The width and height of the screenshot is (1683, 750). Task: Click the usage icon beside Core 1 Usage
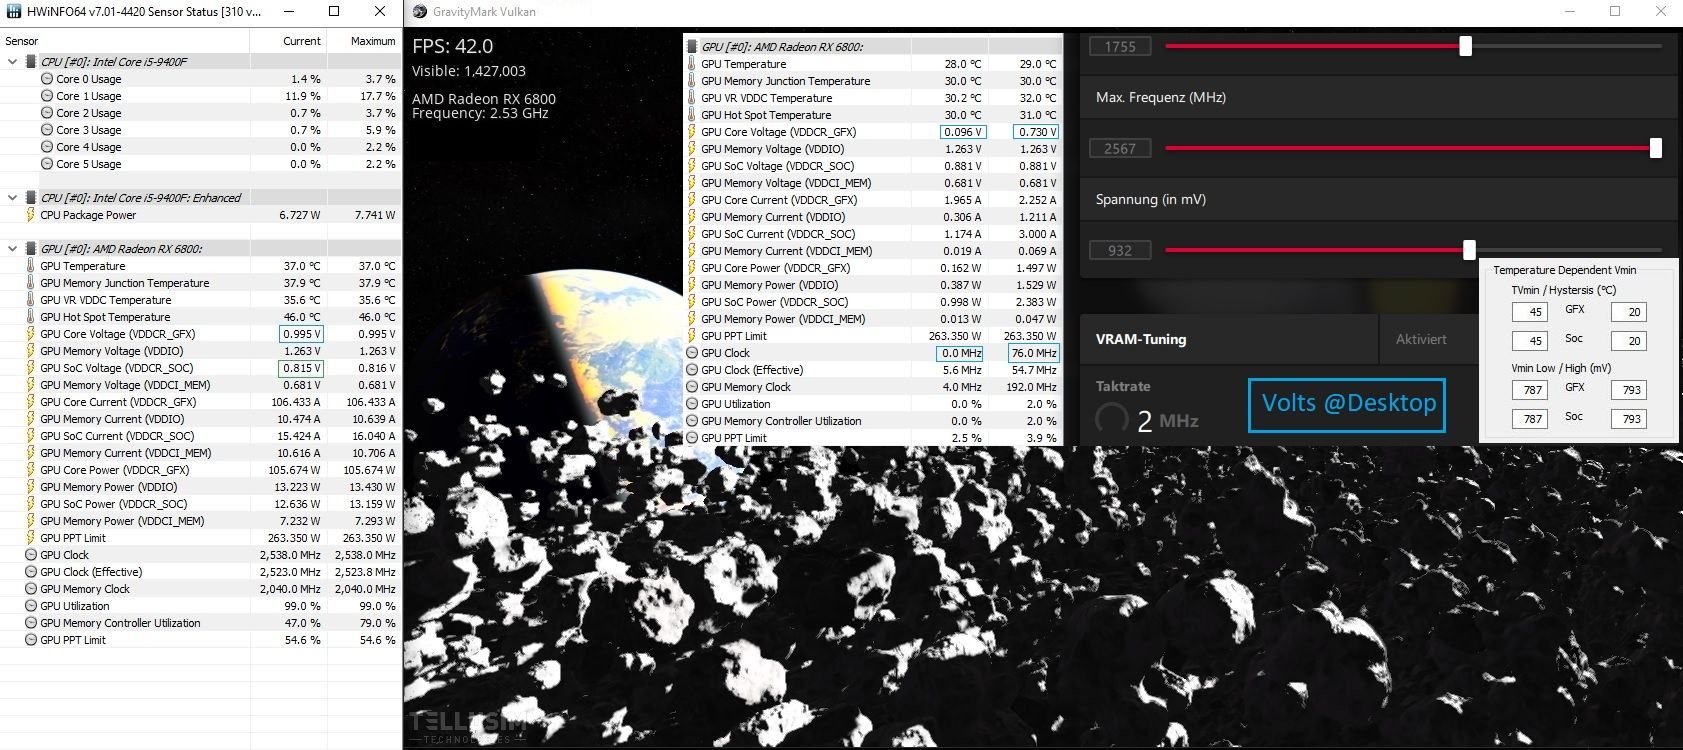[47, 96]
